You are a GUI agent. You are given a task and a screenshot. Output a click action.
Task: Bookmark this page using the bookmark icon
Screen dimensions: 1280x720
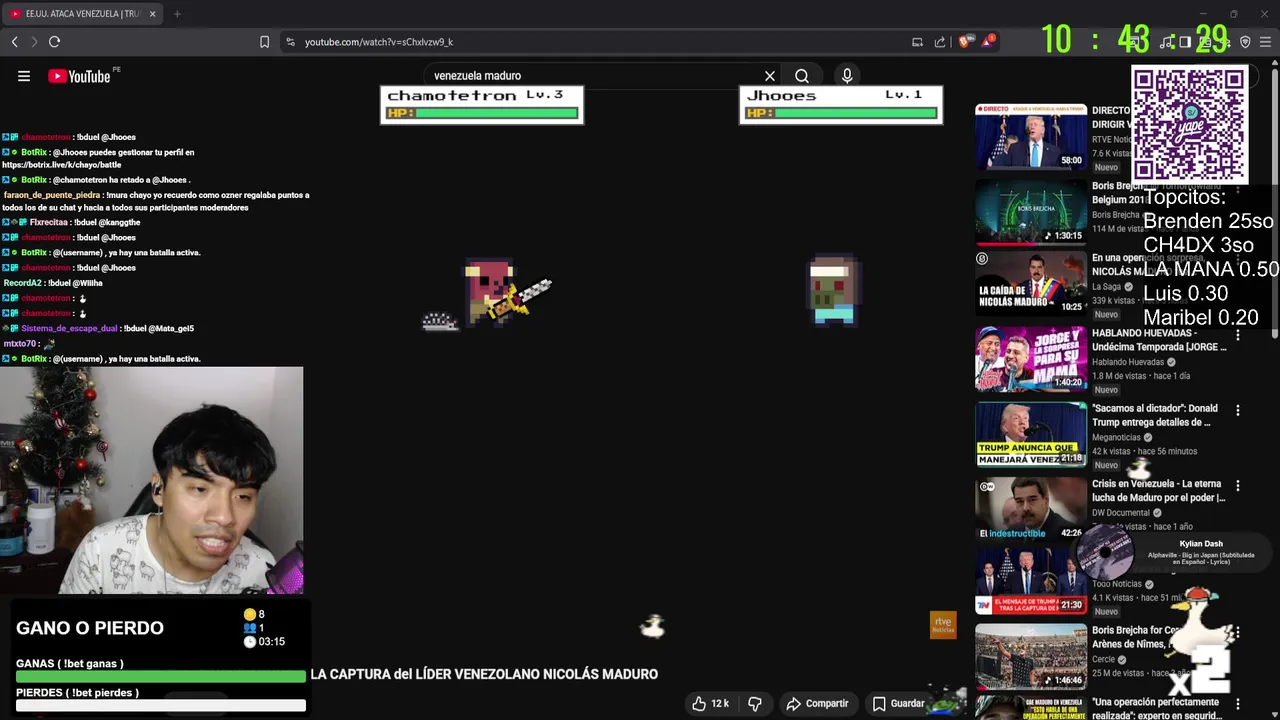pos(264,42)
